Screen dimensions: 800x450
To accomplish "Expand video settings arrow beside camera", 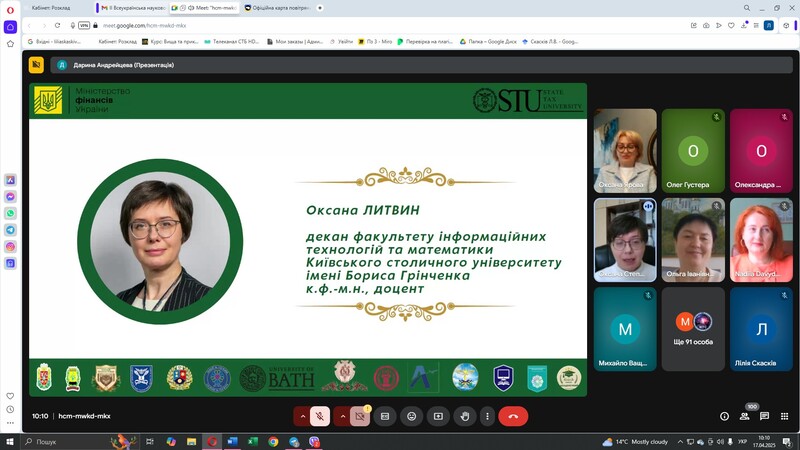I will pyautogui.click(x=342, y=416).
